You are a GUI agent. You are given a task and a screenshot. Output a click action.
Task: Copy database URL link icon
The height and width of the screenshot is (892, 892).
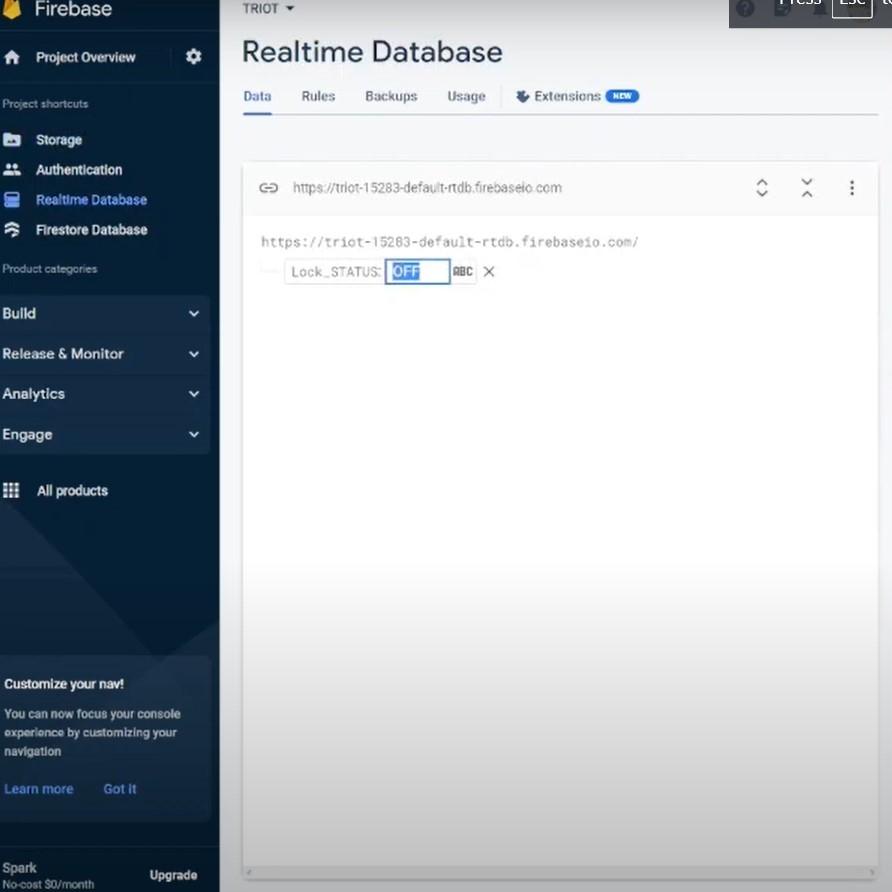point(268,187)
